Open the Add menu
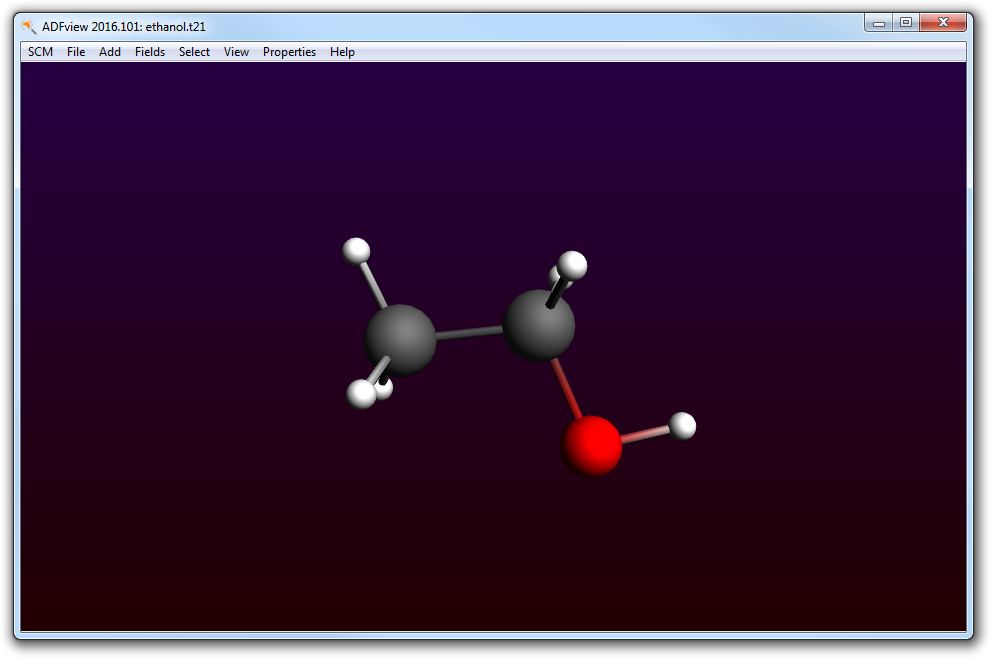This screenshot has width=992, height=659. (x=109, y=52)
